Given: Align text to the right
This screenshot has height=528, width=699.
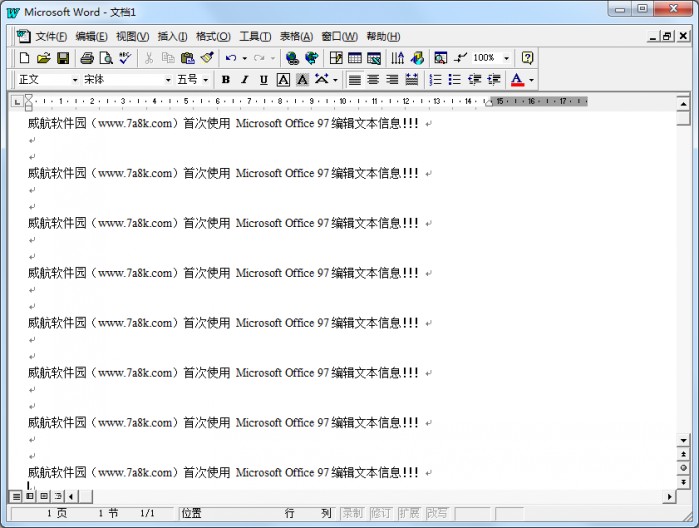Looking at the screenshot, I should click(x=393, y=80).
